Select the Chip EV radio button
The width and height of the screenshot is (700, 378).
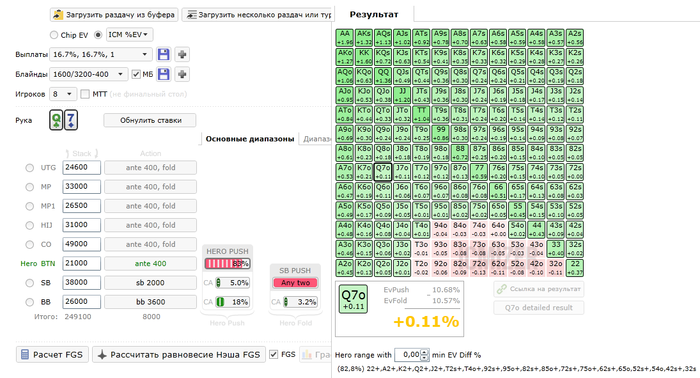[54, 35]
